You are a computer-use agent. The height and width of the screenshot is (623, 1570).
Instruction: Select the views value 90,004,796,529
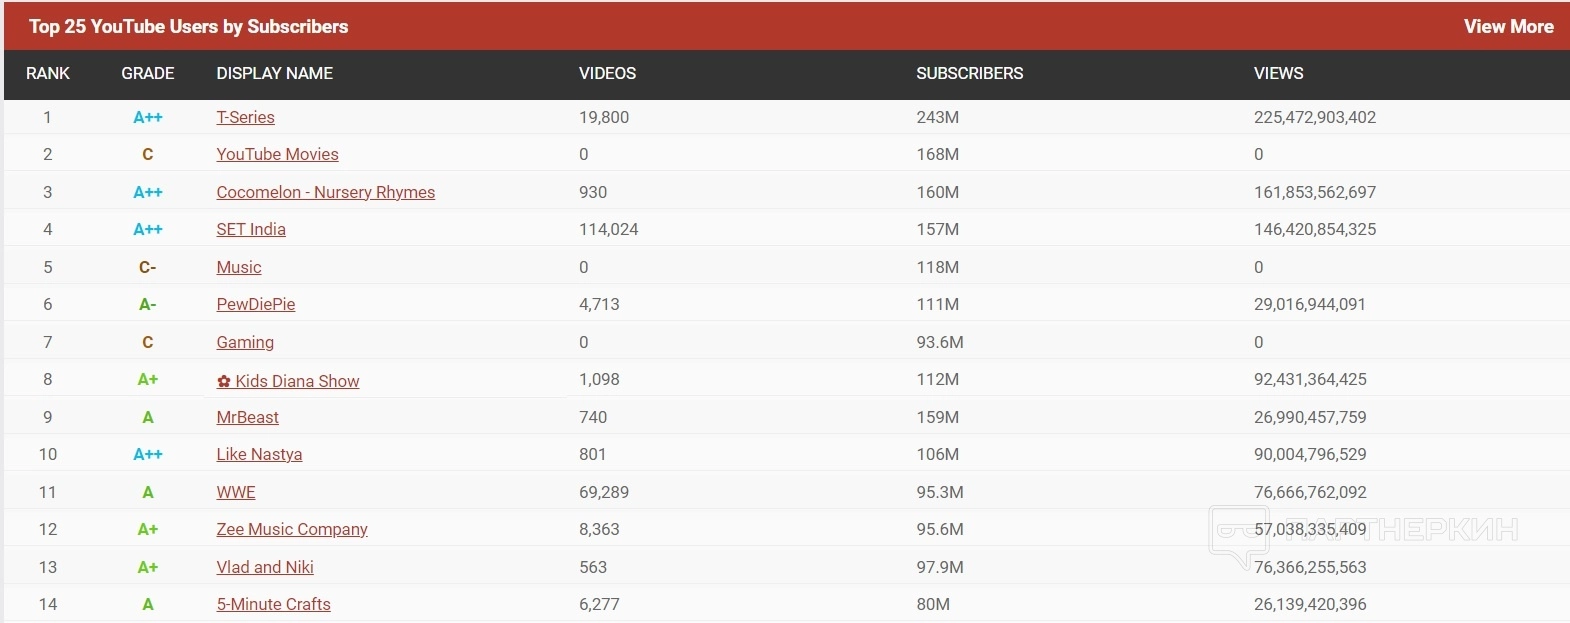1310,454
